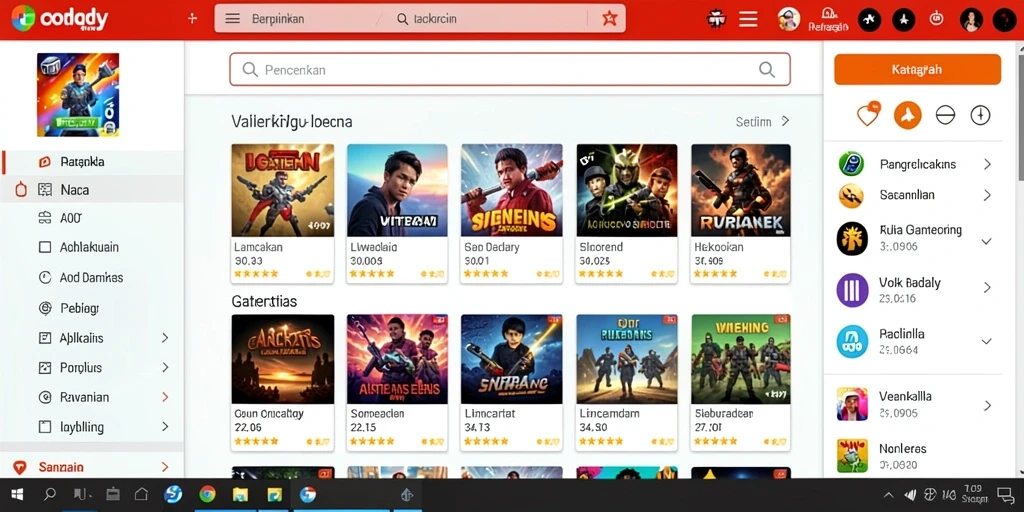Click the colorful store logo icon
The height and width of the screenshot is (512, 1024).
click(x=23, y=18)
